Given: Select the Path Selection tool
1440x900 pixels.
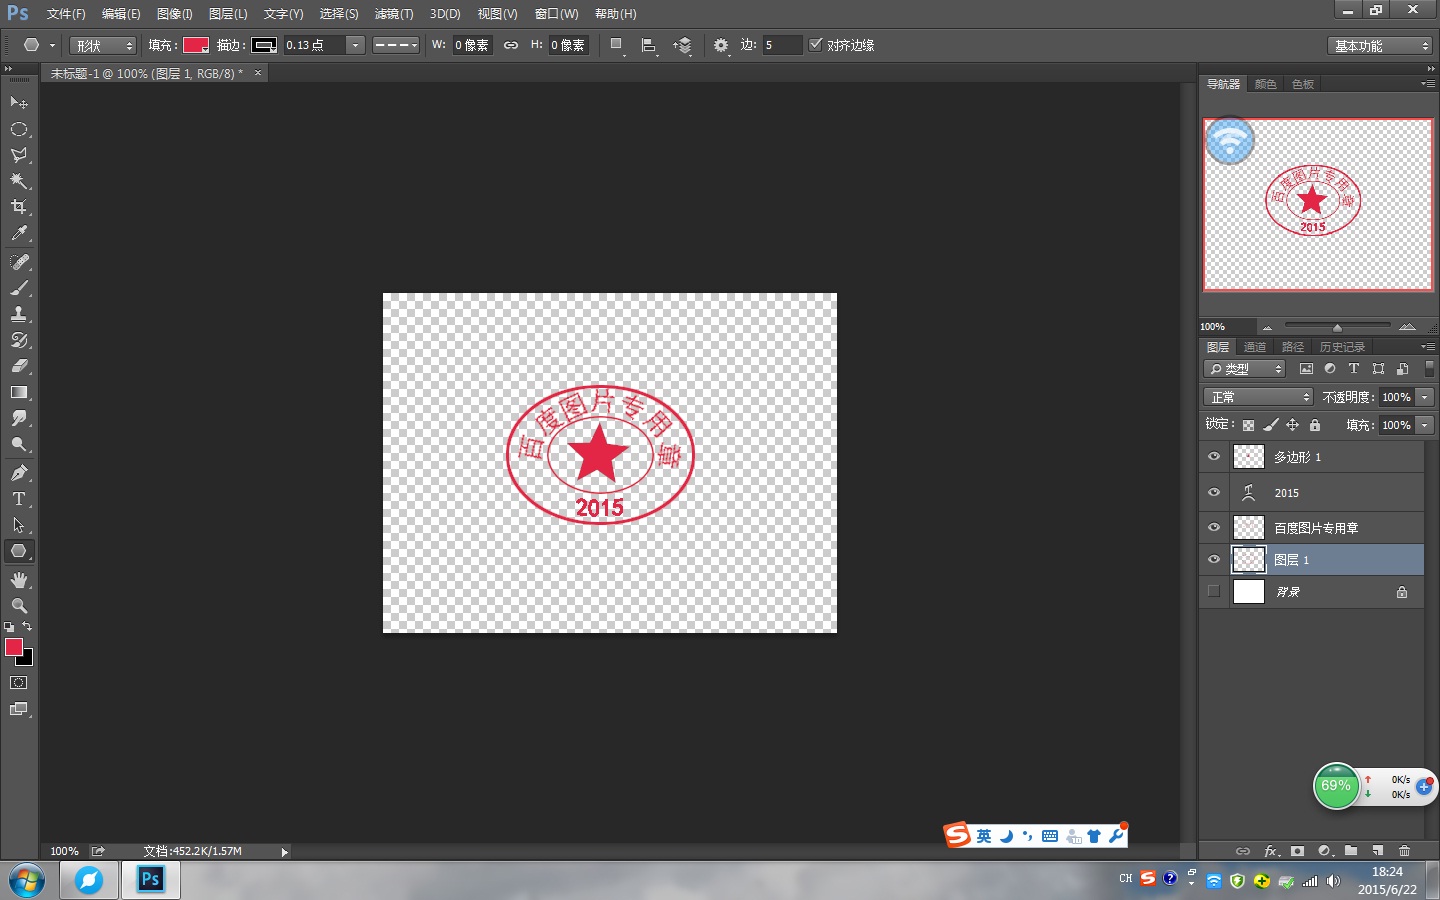Looking at the screenshot, I should [x=18, y=525].
